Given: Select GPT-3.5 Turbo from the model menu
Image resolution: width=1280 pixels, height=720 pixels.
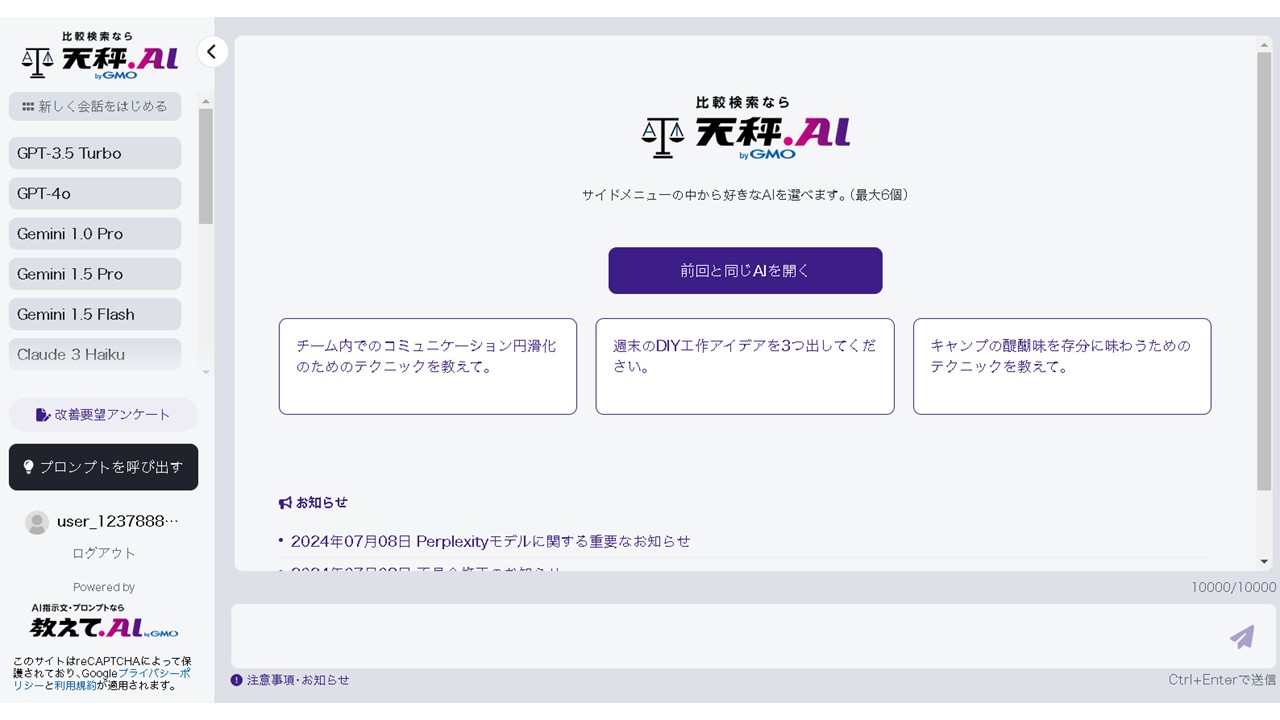Looking at the screenshot, I should [94, 153].
